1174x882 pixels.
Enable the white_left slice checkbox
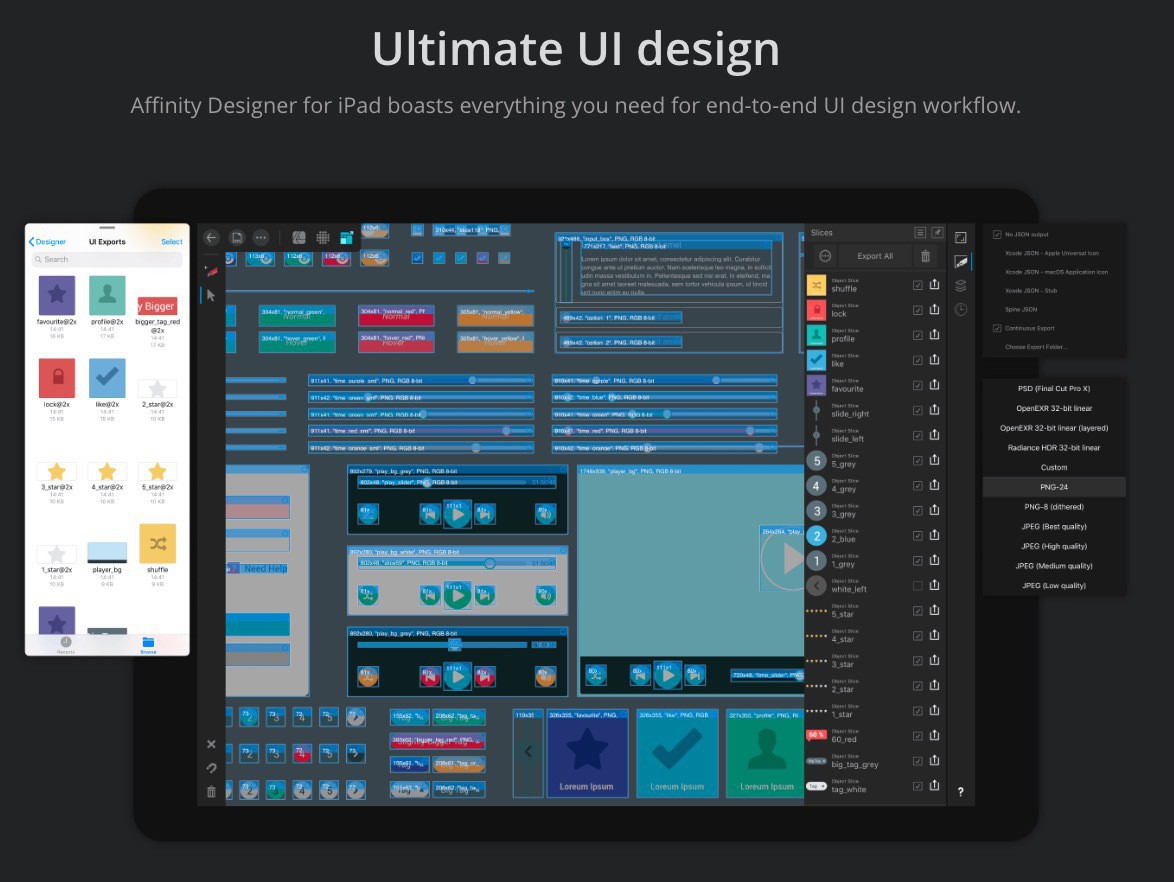point(918,586)
